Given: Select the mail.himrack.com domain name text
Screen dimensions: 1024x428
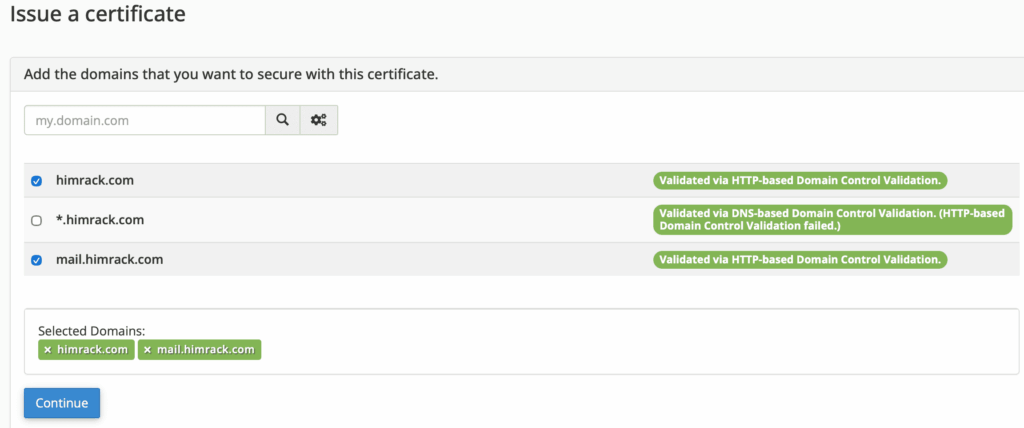Looking at the screenshot, I should pyautogui.click(x=110, y=259).
